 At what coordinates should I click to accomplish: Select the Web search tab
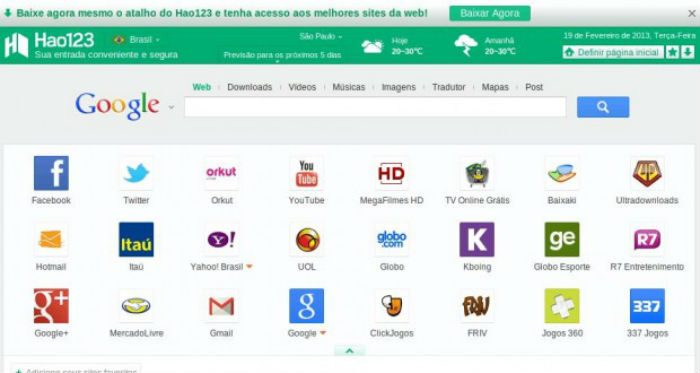(201, 87)
